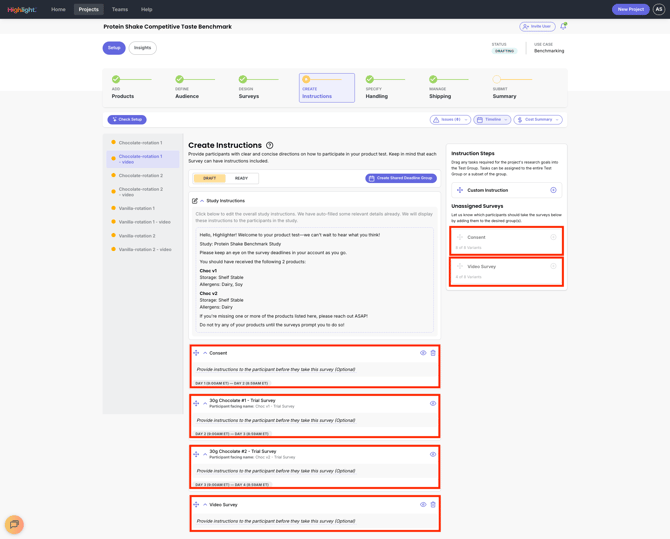
Task: Open the Projects menu item
Action: 88,9
